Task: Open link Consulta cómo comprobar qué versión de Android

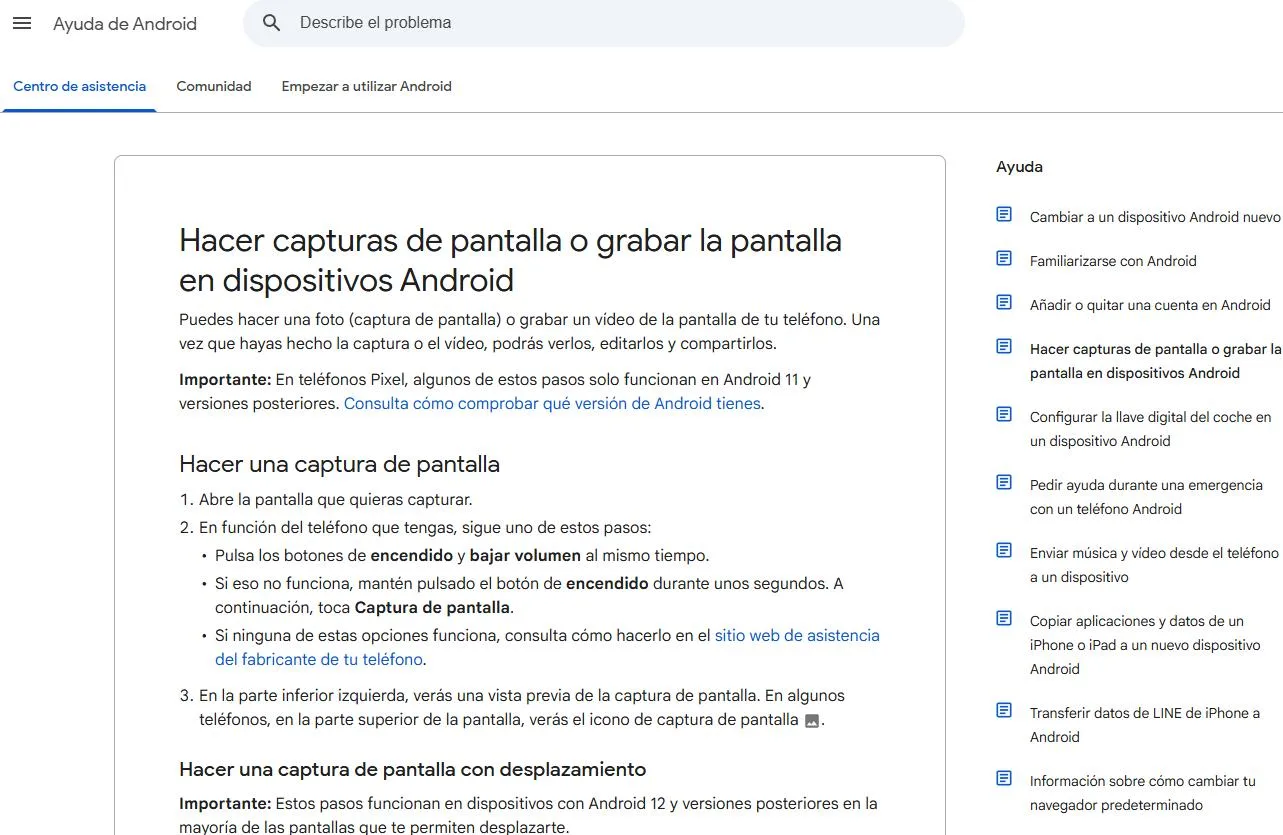Action: 552,404
